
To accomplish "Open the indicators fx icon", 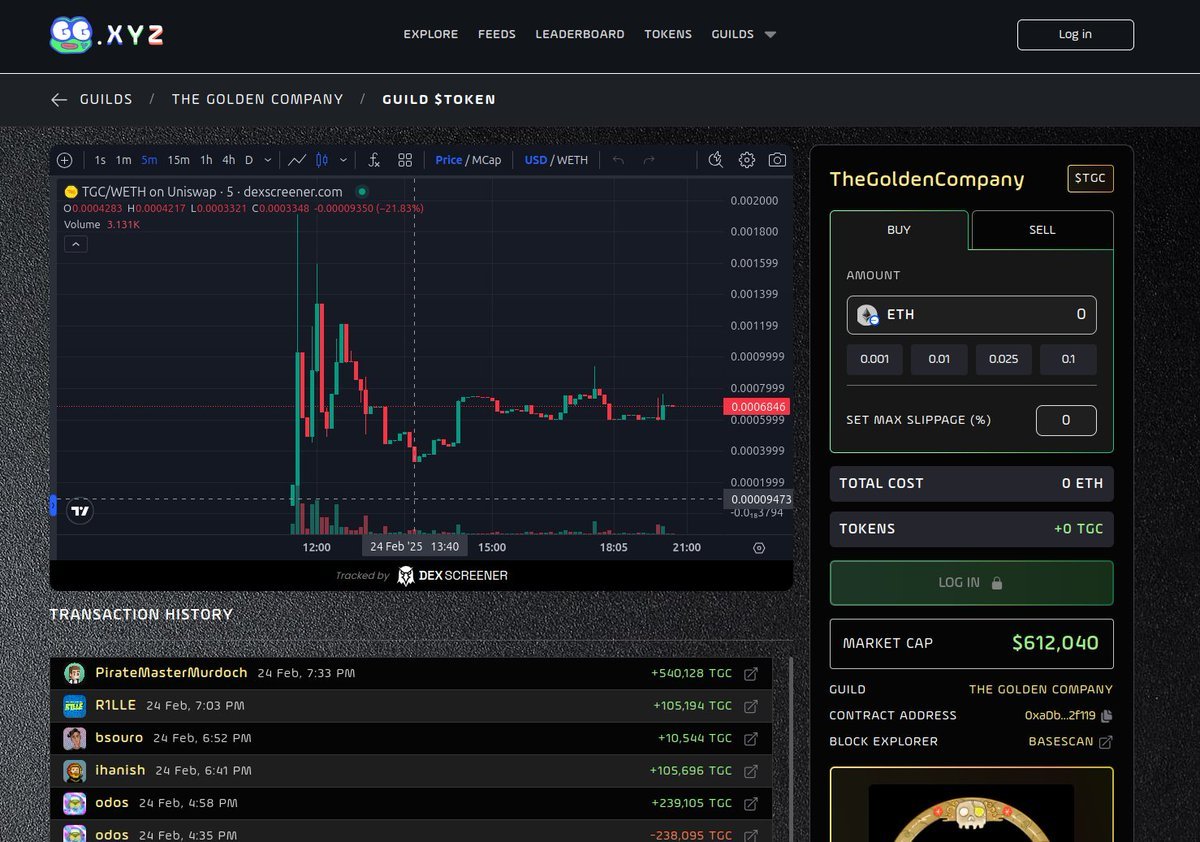I will [x=374, y=160].
